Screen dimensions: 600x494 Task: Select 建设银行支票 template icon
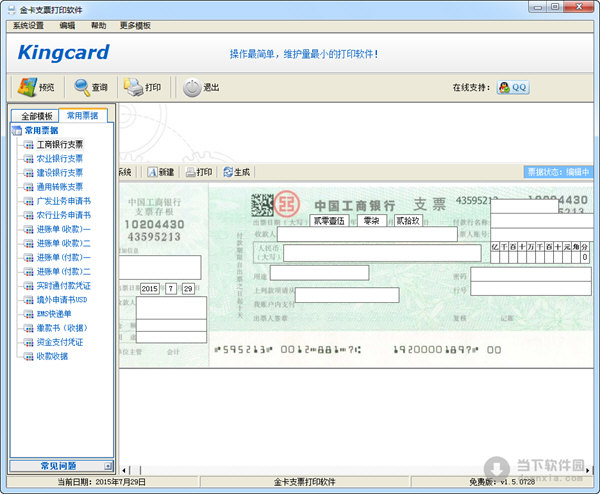pos(28,173)
